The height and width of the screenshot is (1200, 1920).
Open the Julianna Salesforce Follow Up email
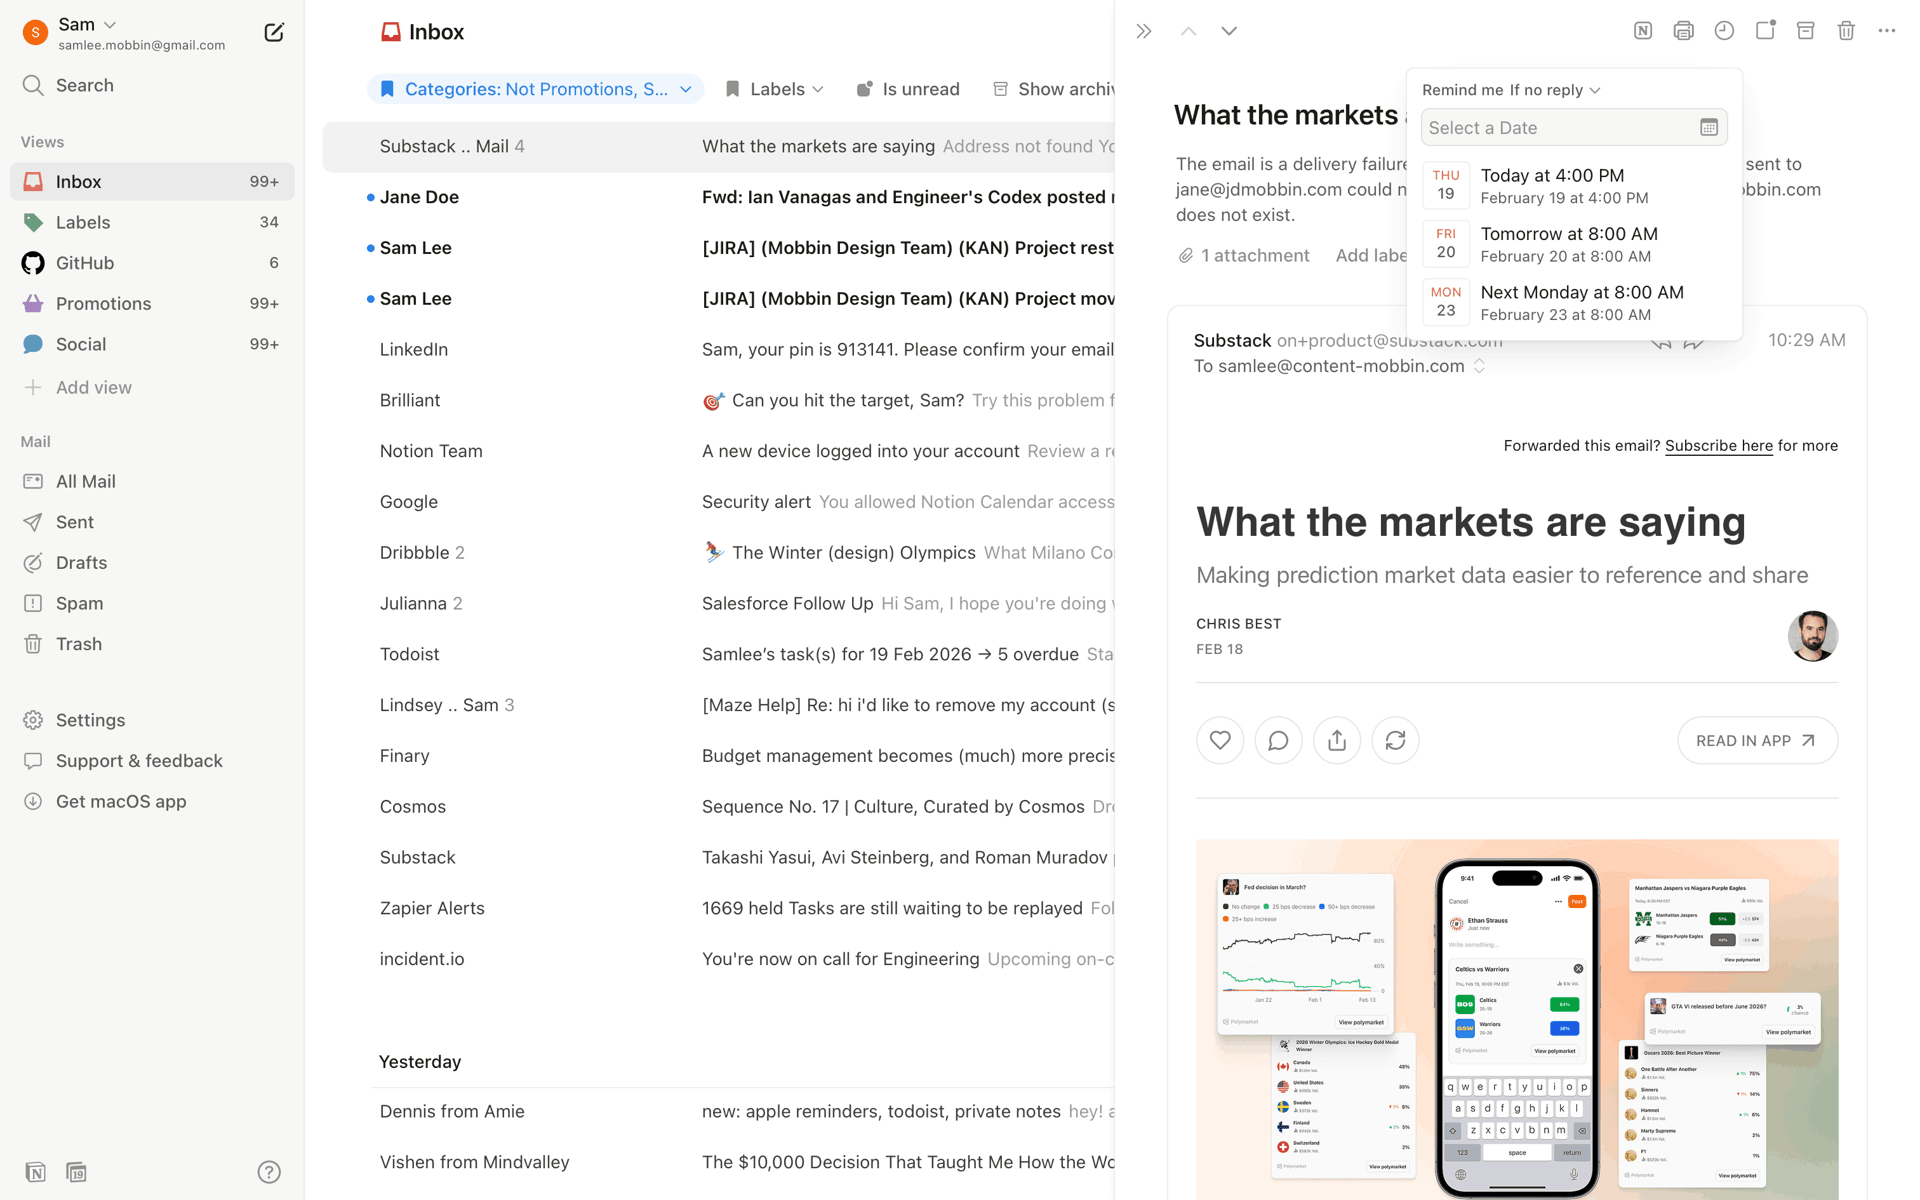(x=718, y=604)
